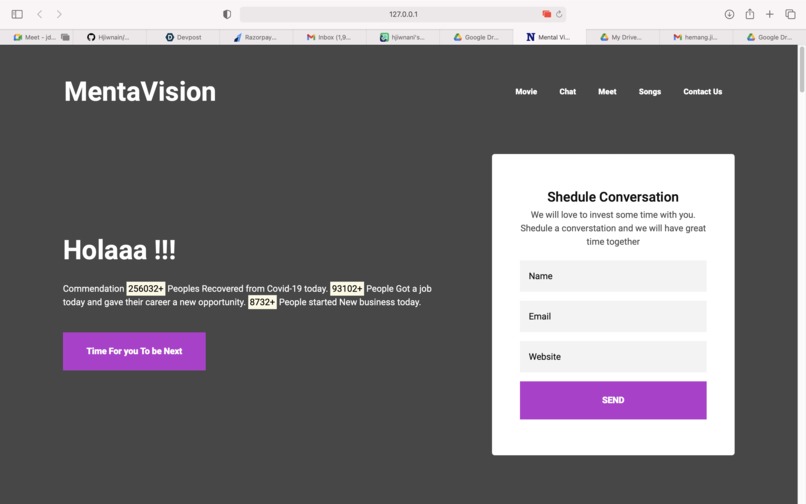Viewport: 806px width, 504px height.
Task: Show the tab overview icon
Action: (790, 14)
